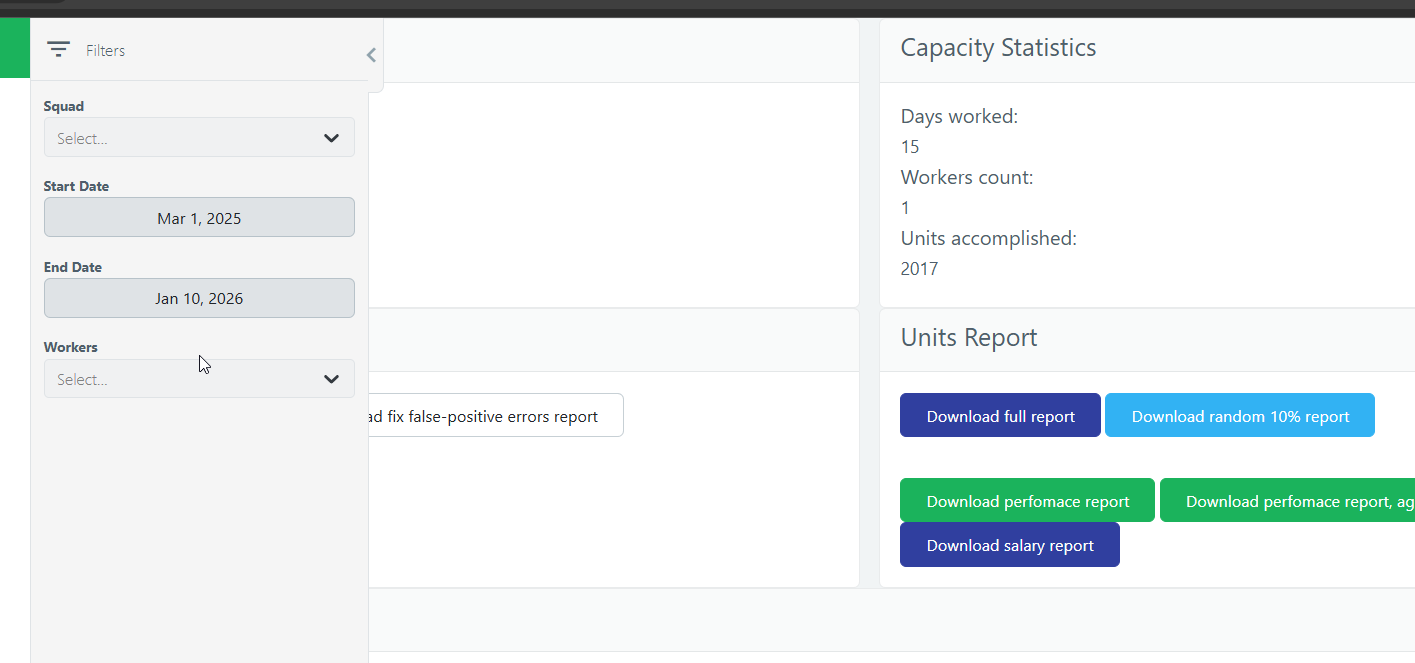Click the Filters funnel icon
Image resolution: width=1415 pixels, height=663 pixels.
pyautogui.click(x=59, y=49)
